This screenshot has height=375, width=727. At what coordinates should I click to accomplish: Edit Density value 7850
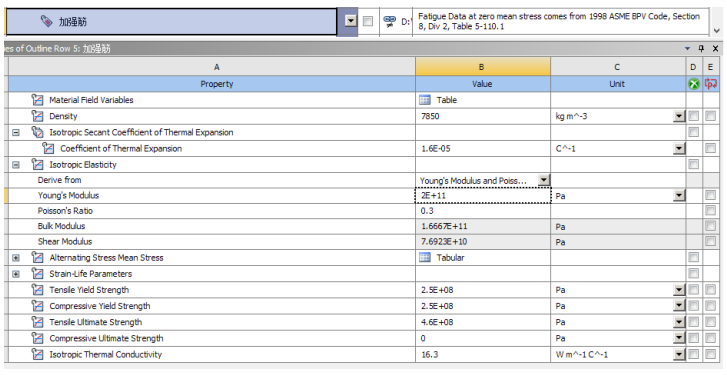click(483, 116)
